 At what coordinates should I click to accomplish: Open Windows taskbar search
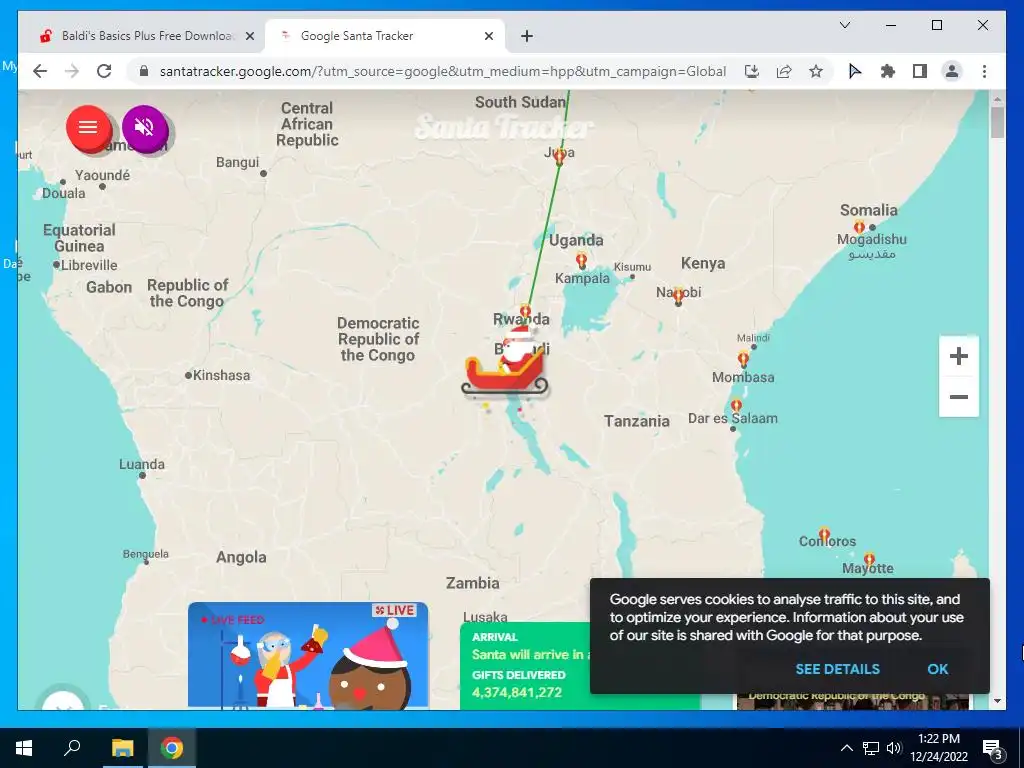(x=72, y=748)
